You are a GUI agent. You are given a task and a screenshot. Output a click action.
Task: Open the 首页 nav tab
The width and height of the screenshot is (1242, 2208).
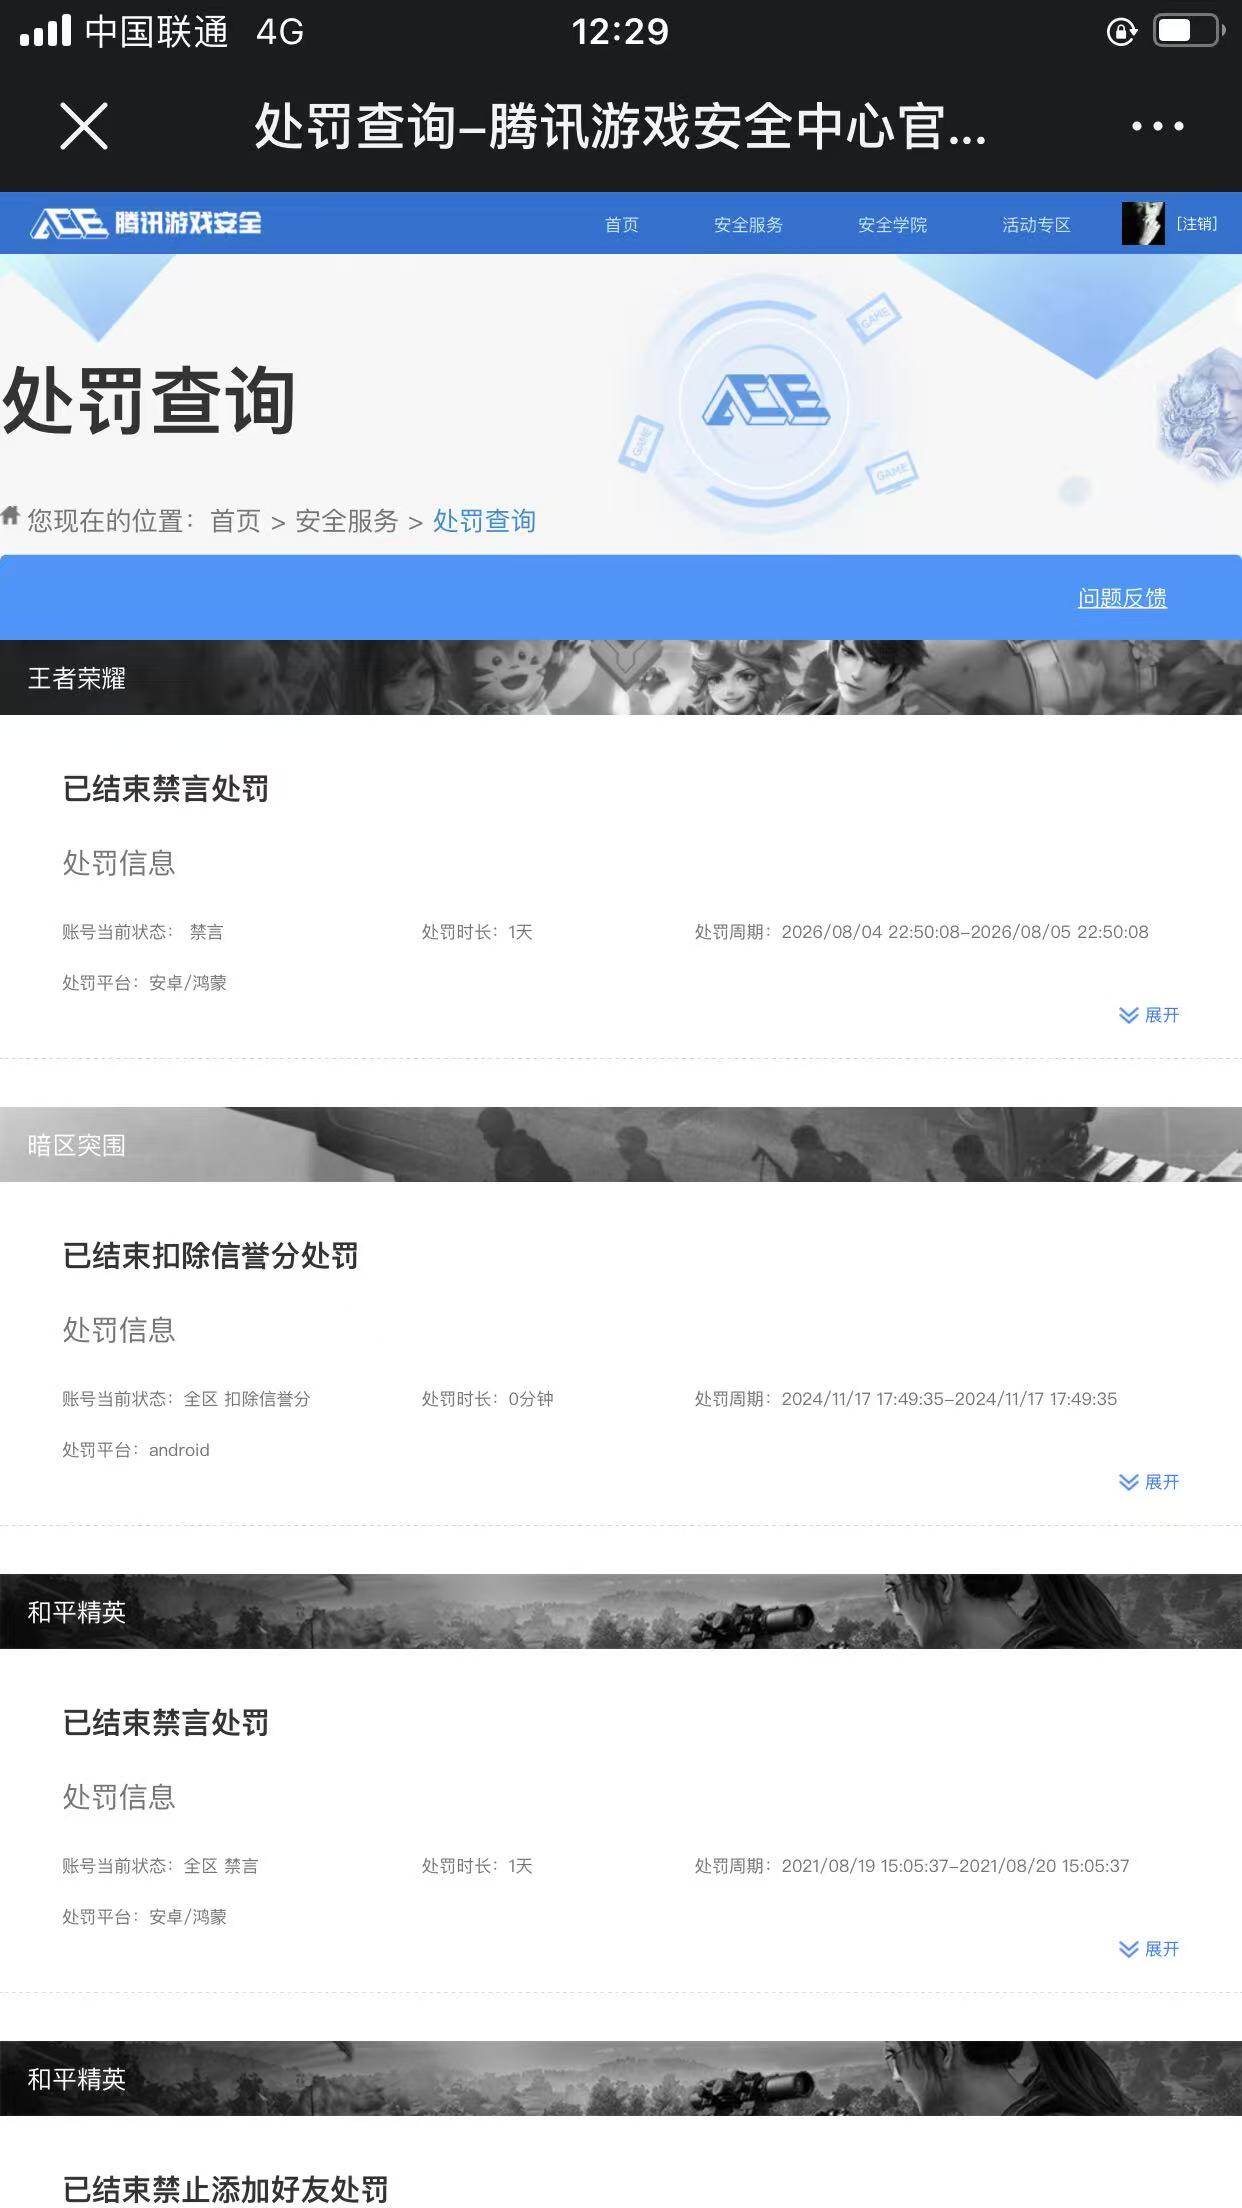pos(621,225)
